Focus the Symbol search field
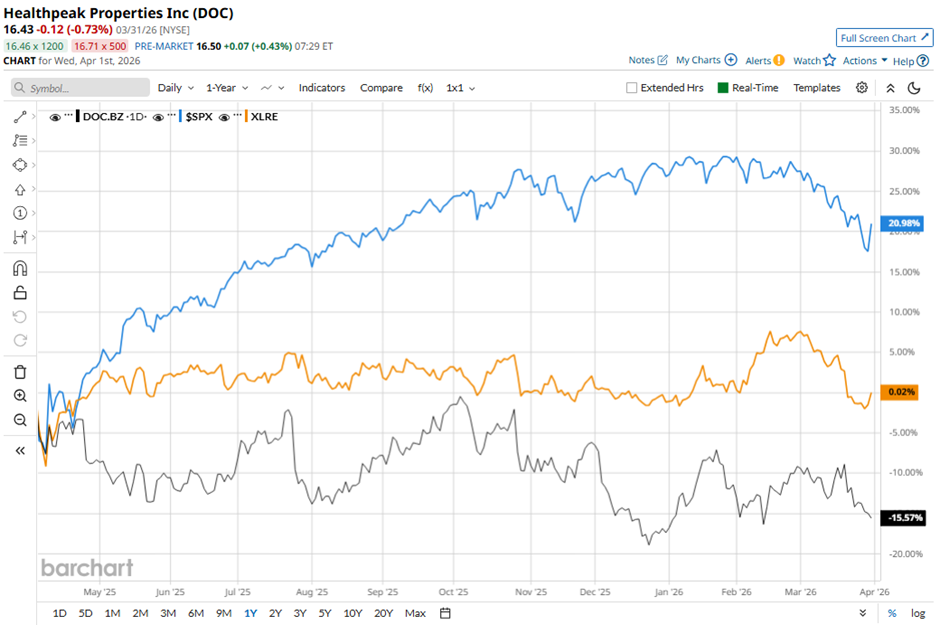 [x=80, y=88]
